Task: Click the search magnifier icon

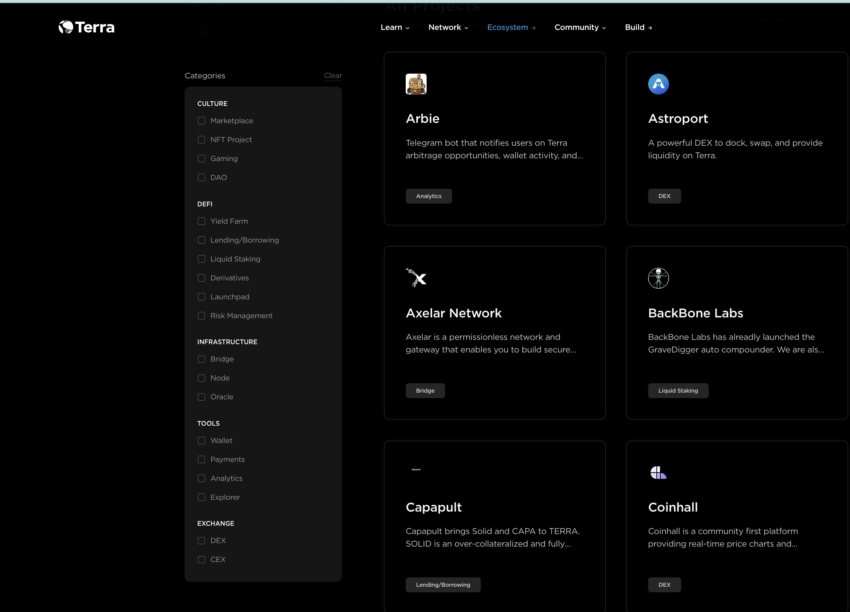Action: point(204,32)
